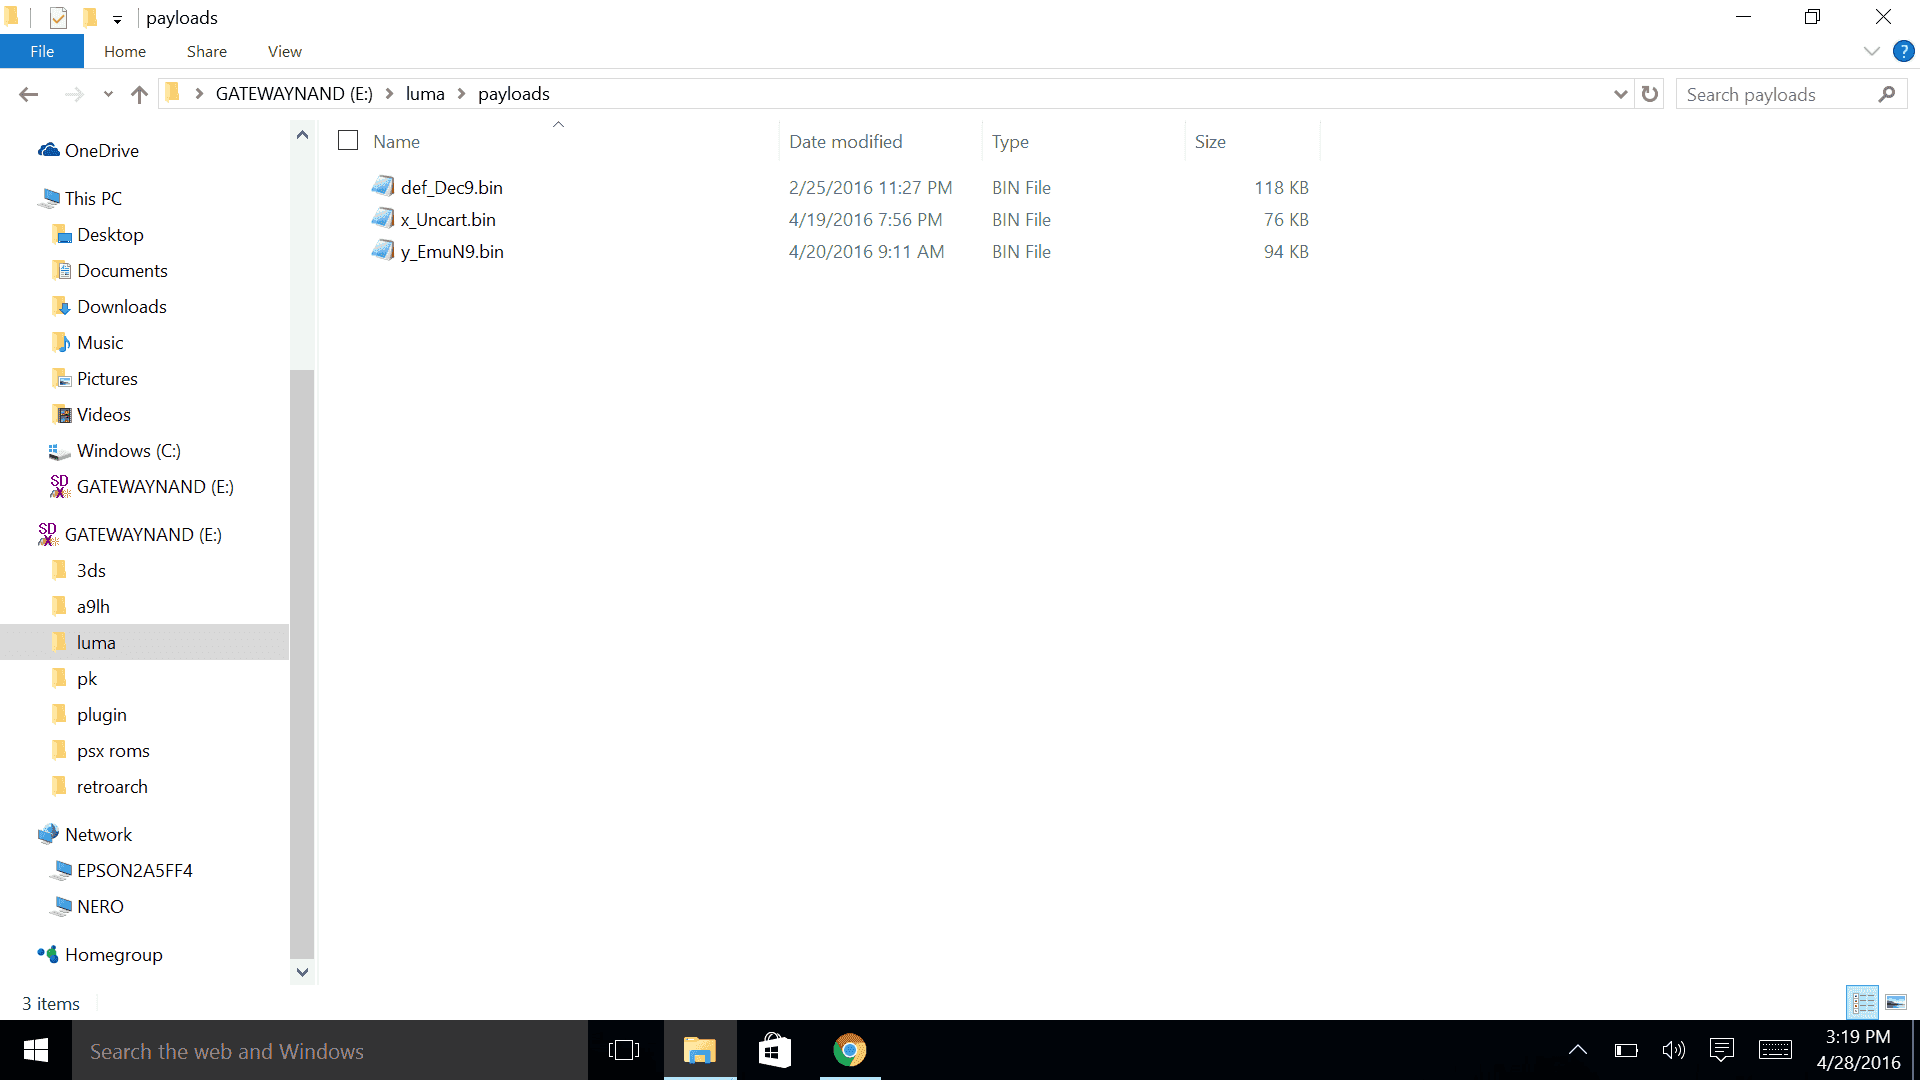The height and width of the screenshot is (1080, 1920).
Task: Open the File ribbon tab
Action: click(x=42, y=51)
